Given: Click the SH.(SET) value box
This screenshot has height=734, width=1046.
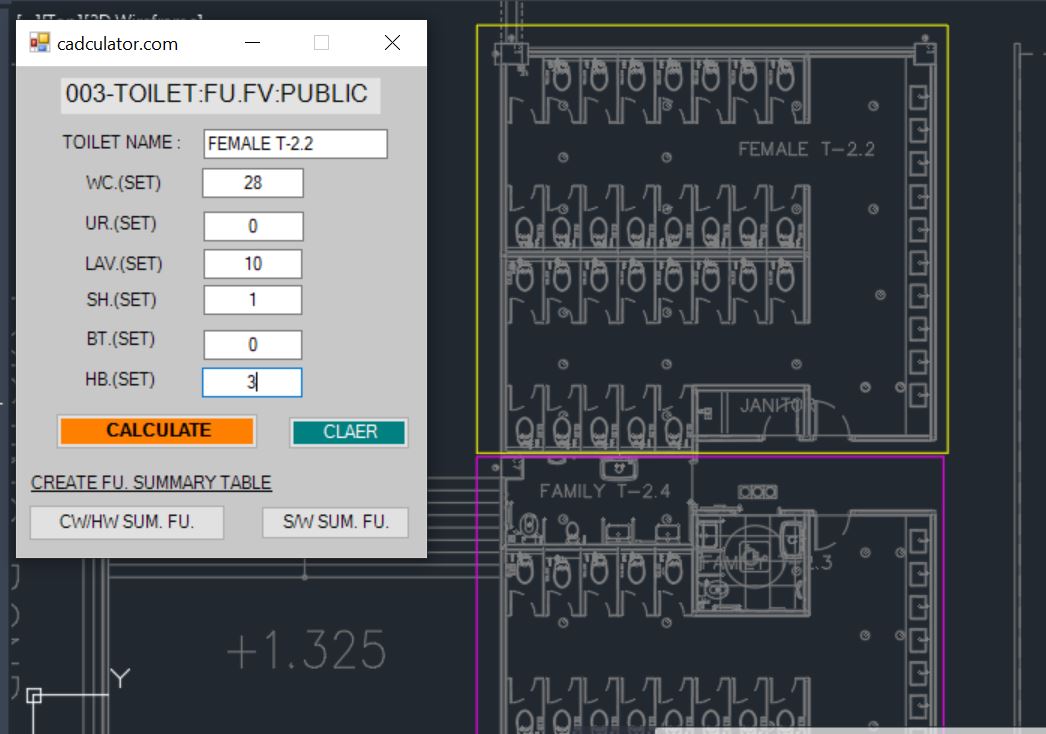Looking at the screenshot, I should [253, 300].
